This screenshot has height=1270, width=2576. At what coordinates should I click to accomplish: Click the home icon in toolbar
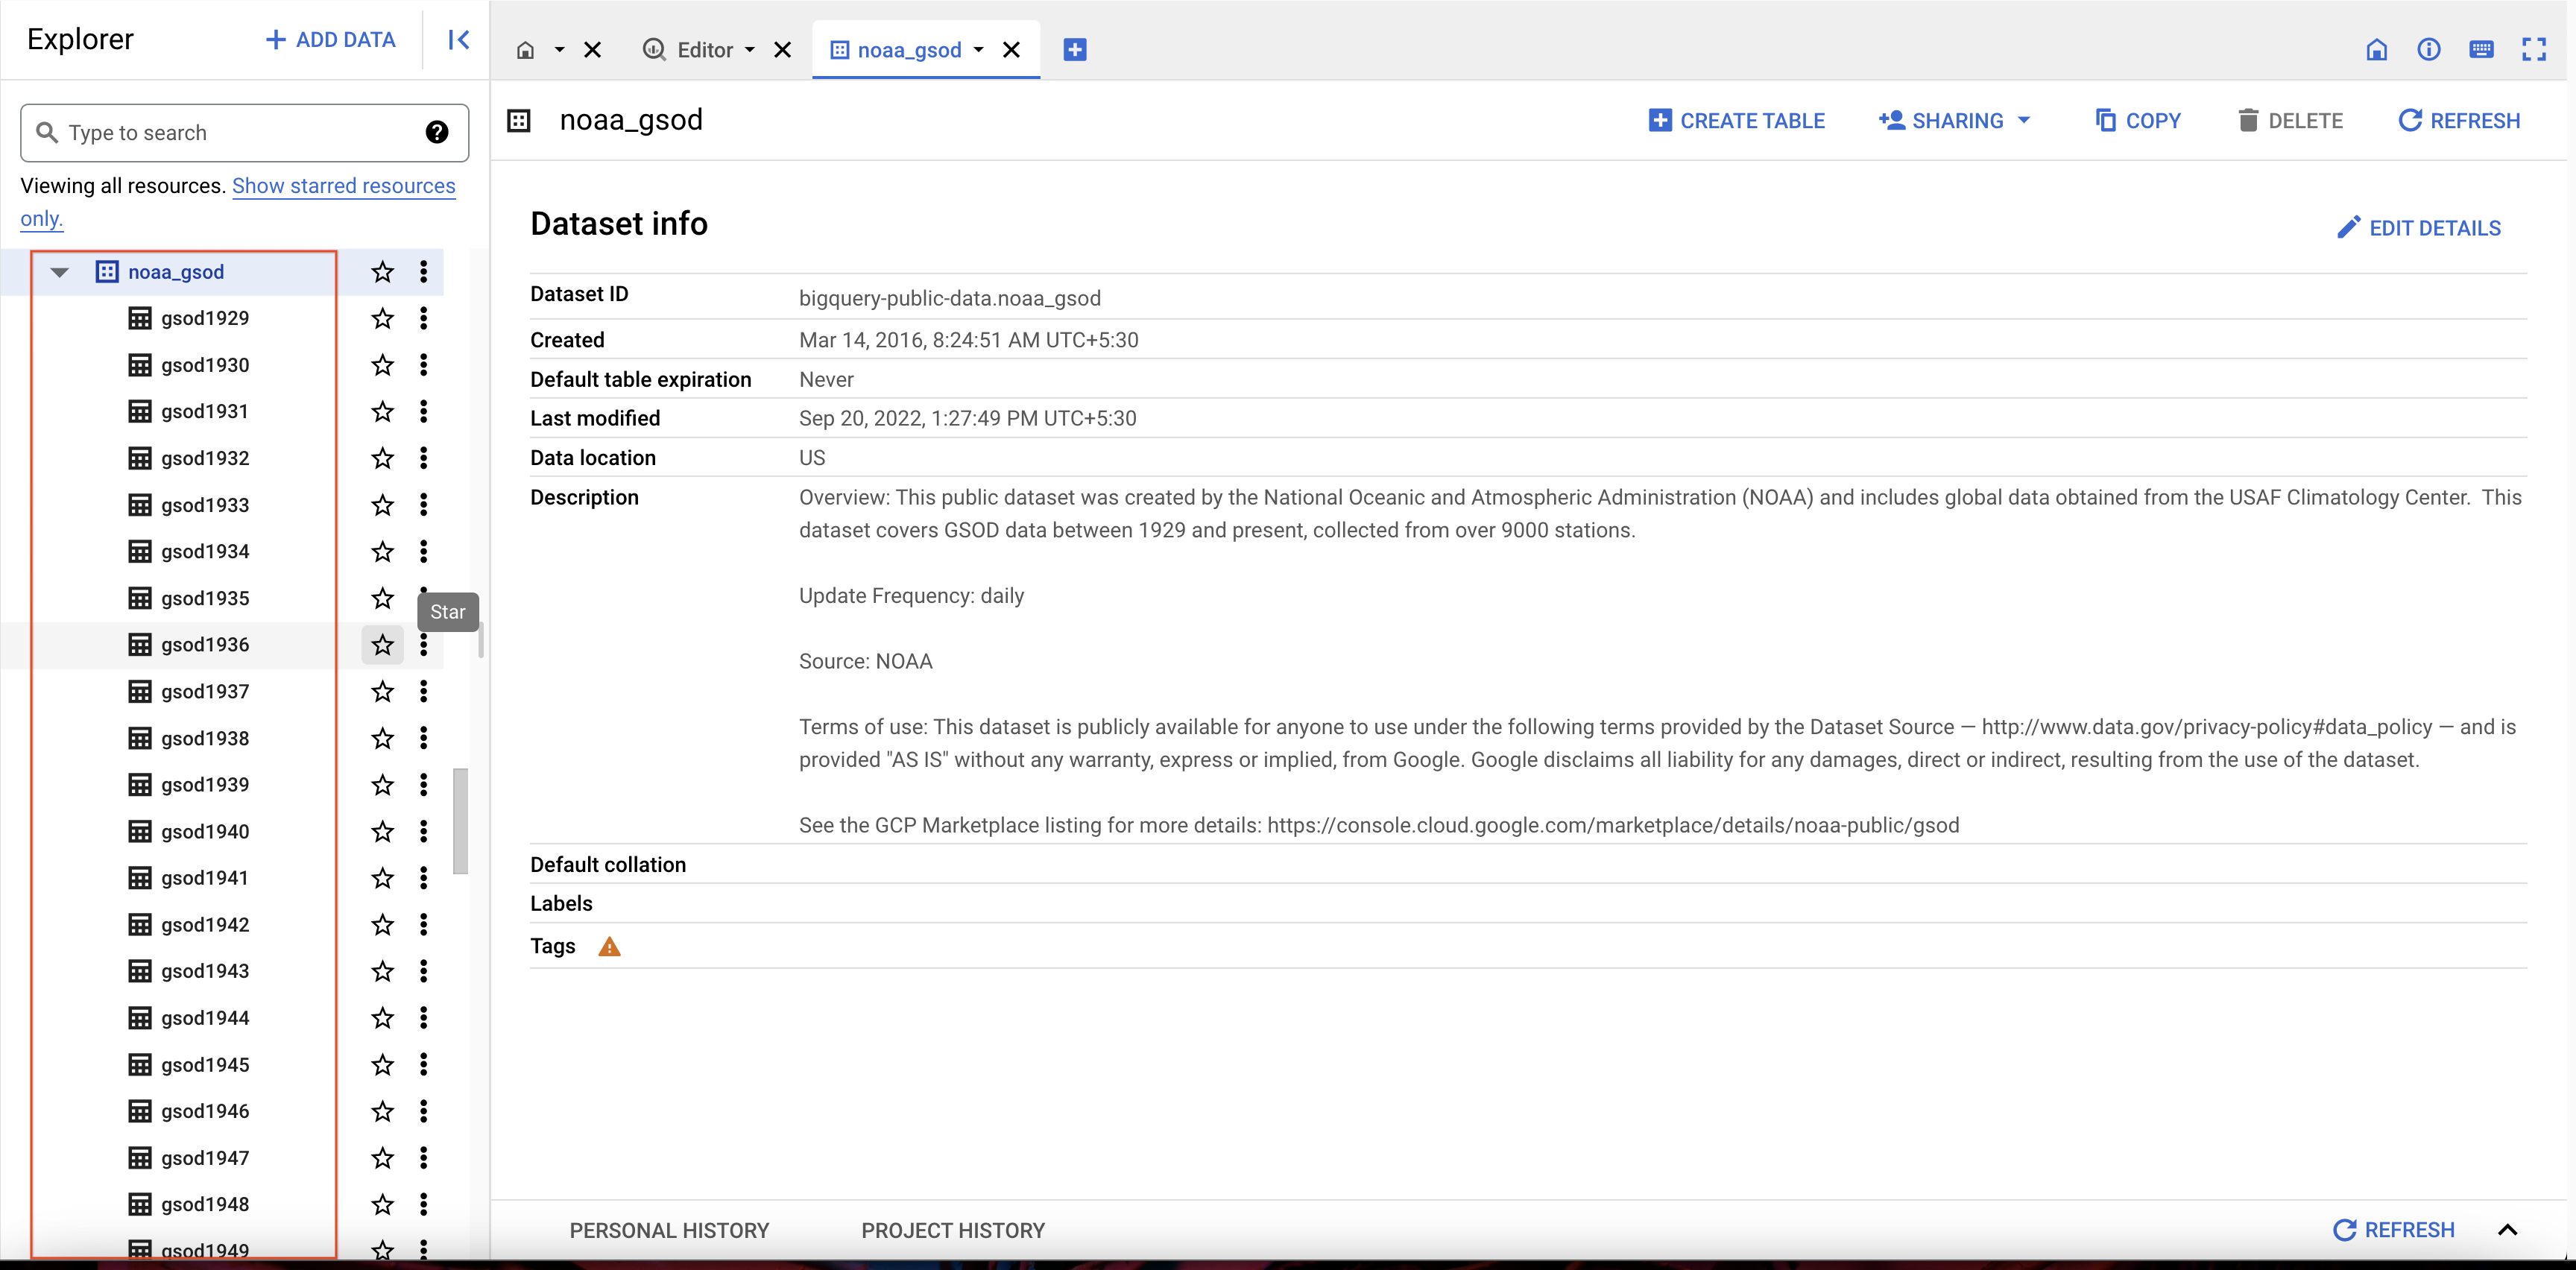2374,49
